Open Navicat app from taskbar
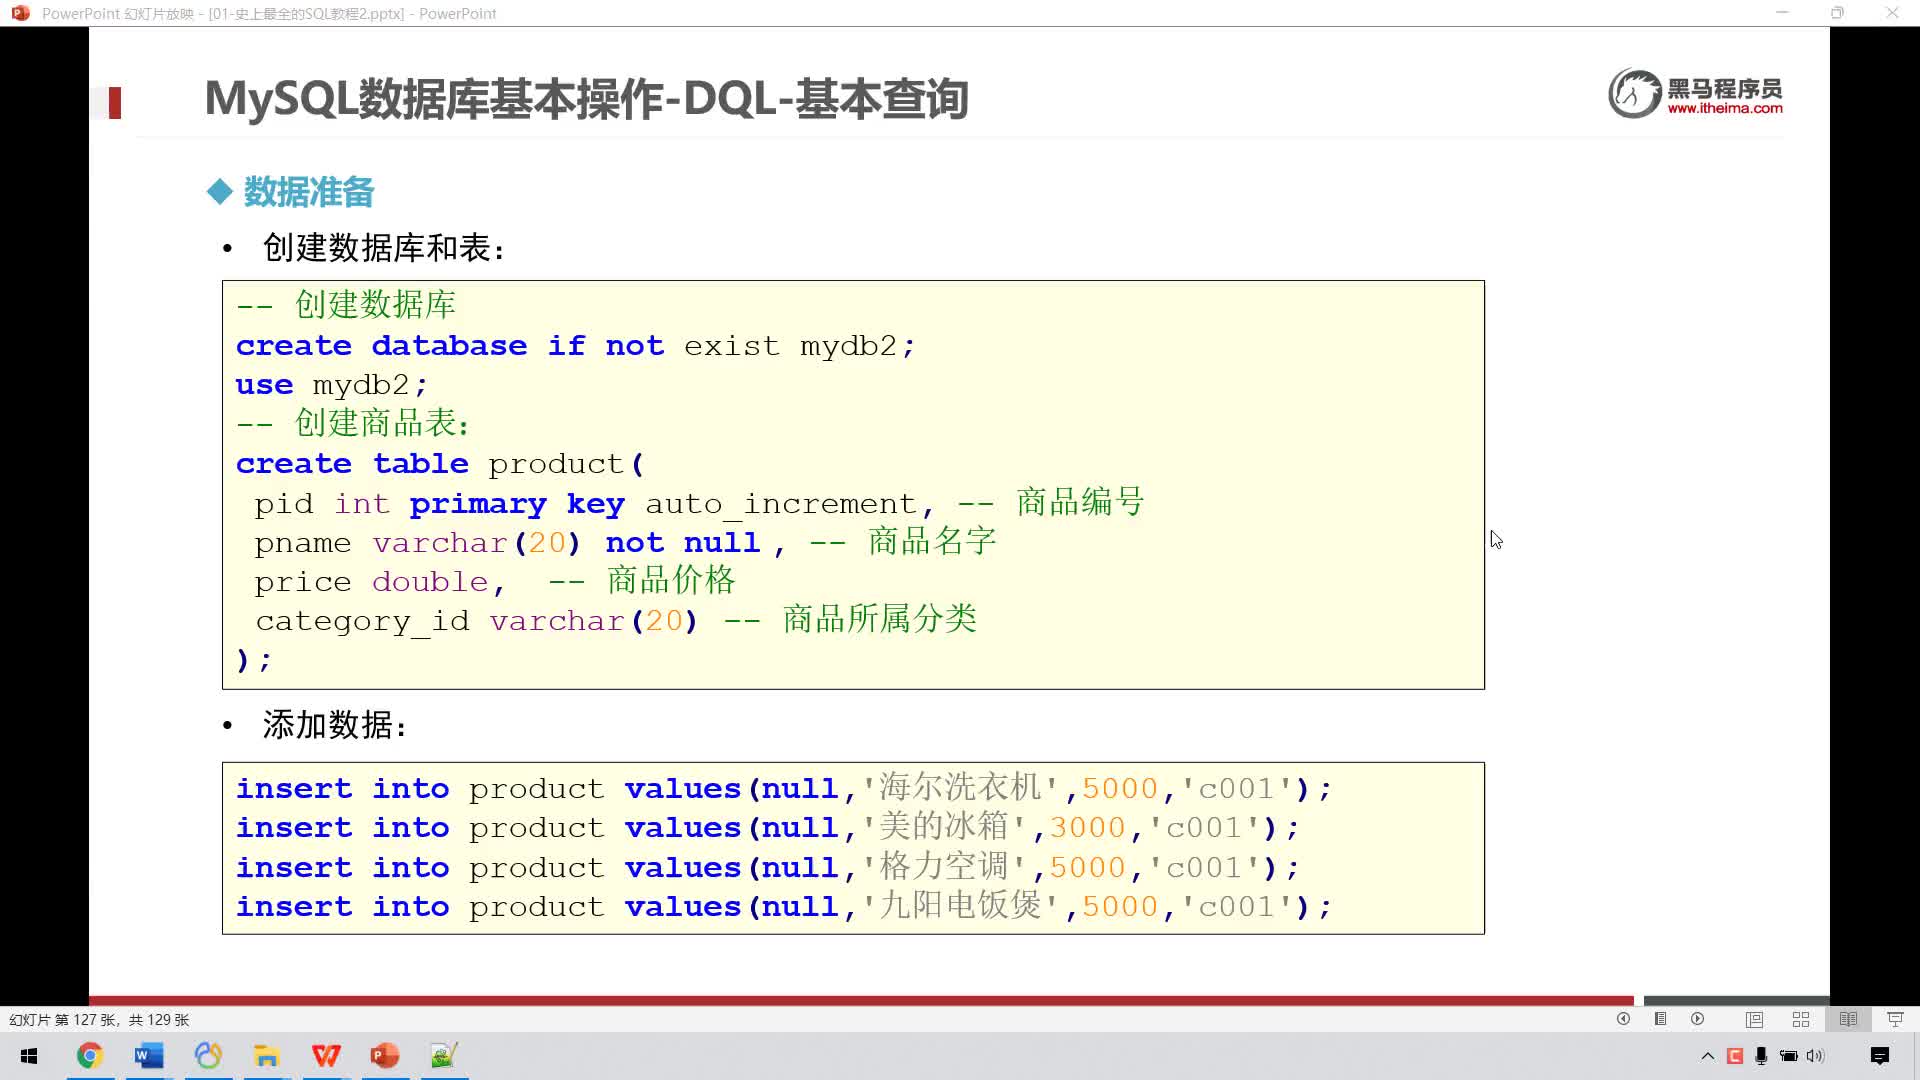1920x1080 pixels. (x=208, y=1056)
